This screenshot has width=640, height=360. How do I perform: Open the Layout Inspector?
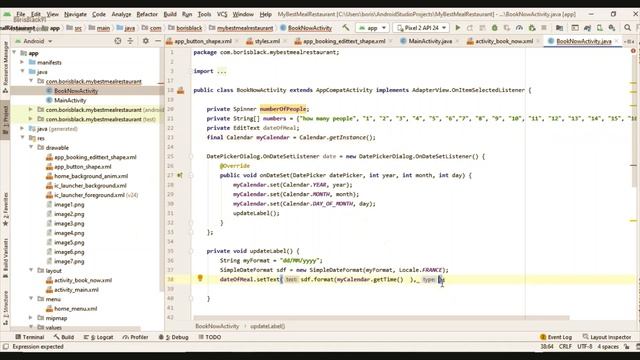click(x=607, y=337)
